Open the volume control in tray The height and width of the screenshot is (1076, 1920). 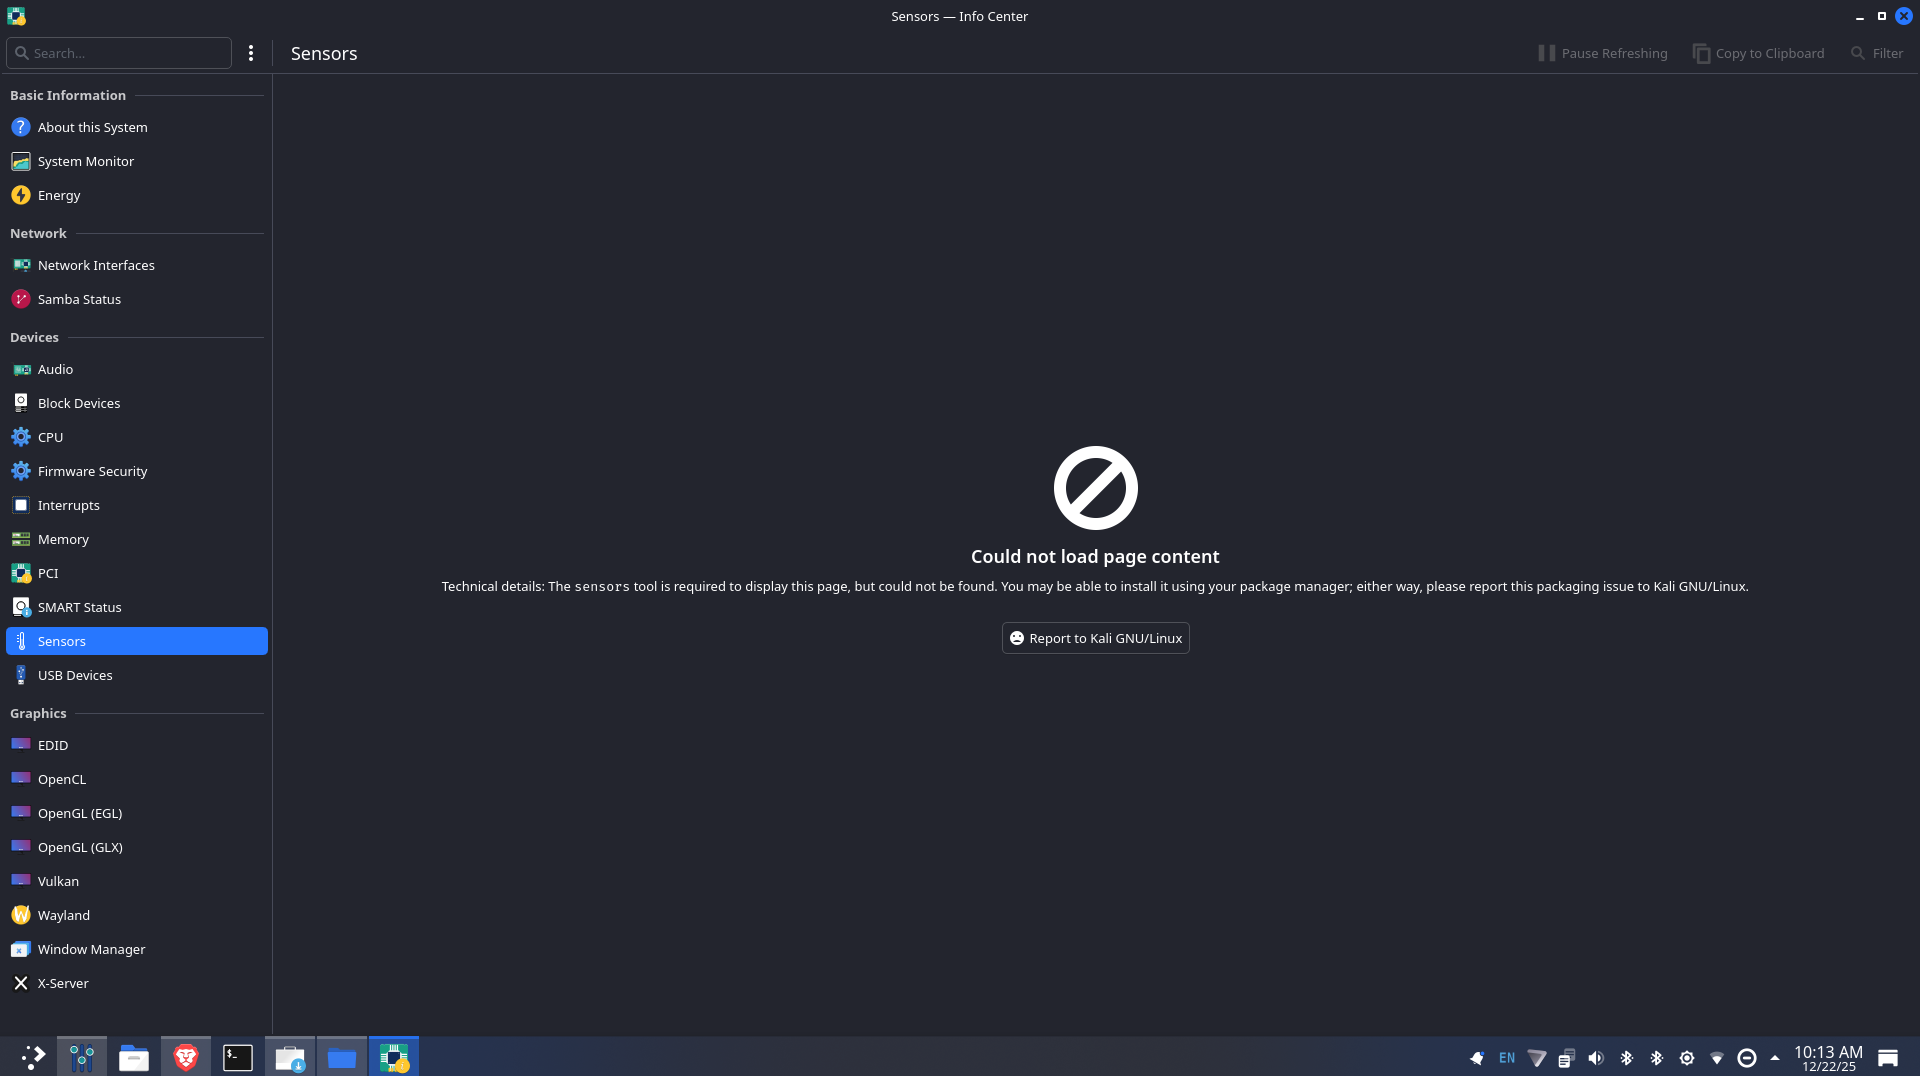1596,1058
